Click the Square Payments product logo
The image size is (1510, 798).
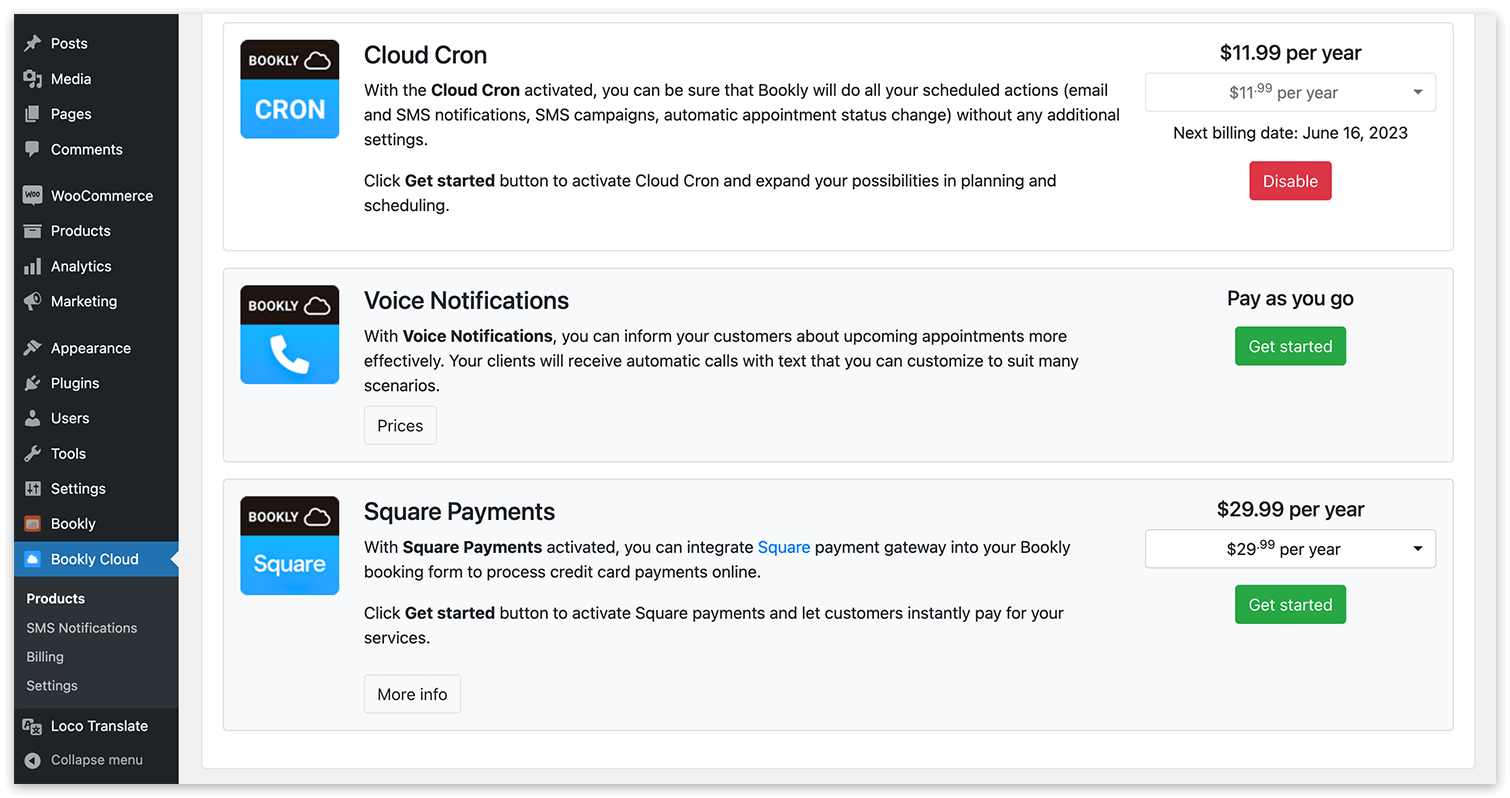pyautogui.click(x=290, y=546)
